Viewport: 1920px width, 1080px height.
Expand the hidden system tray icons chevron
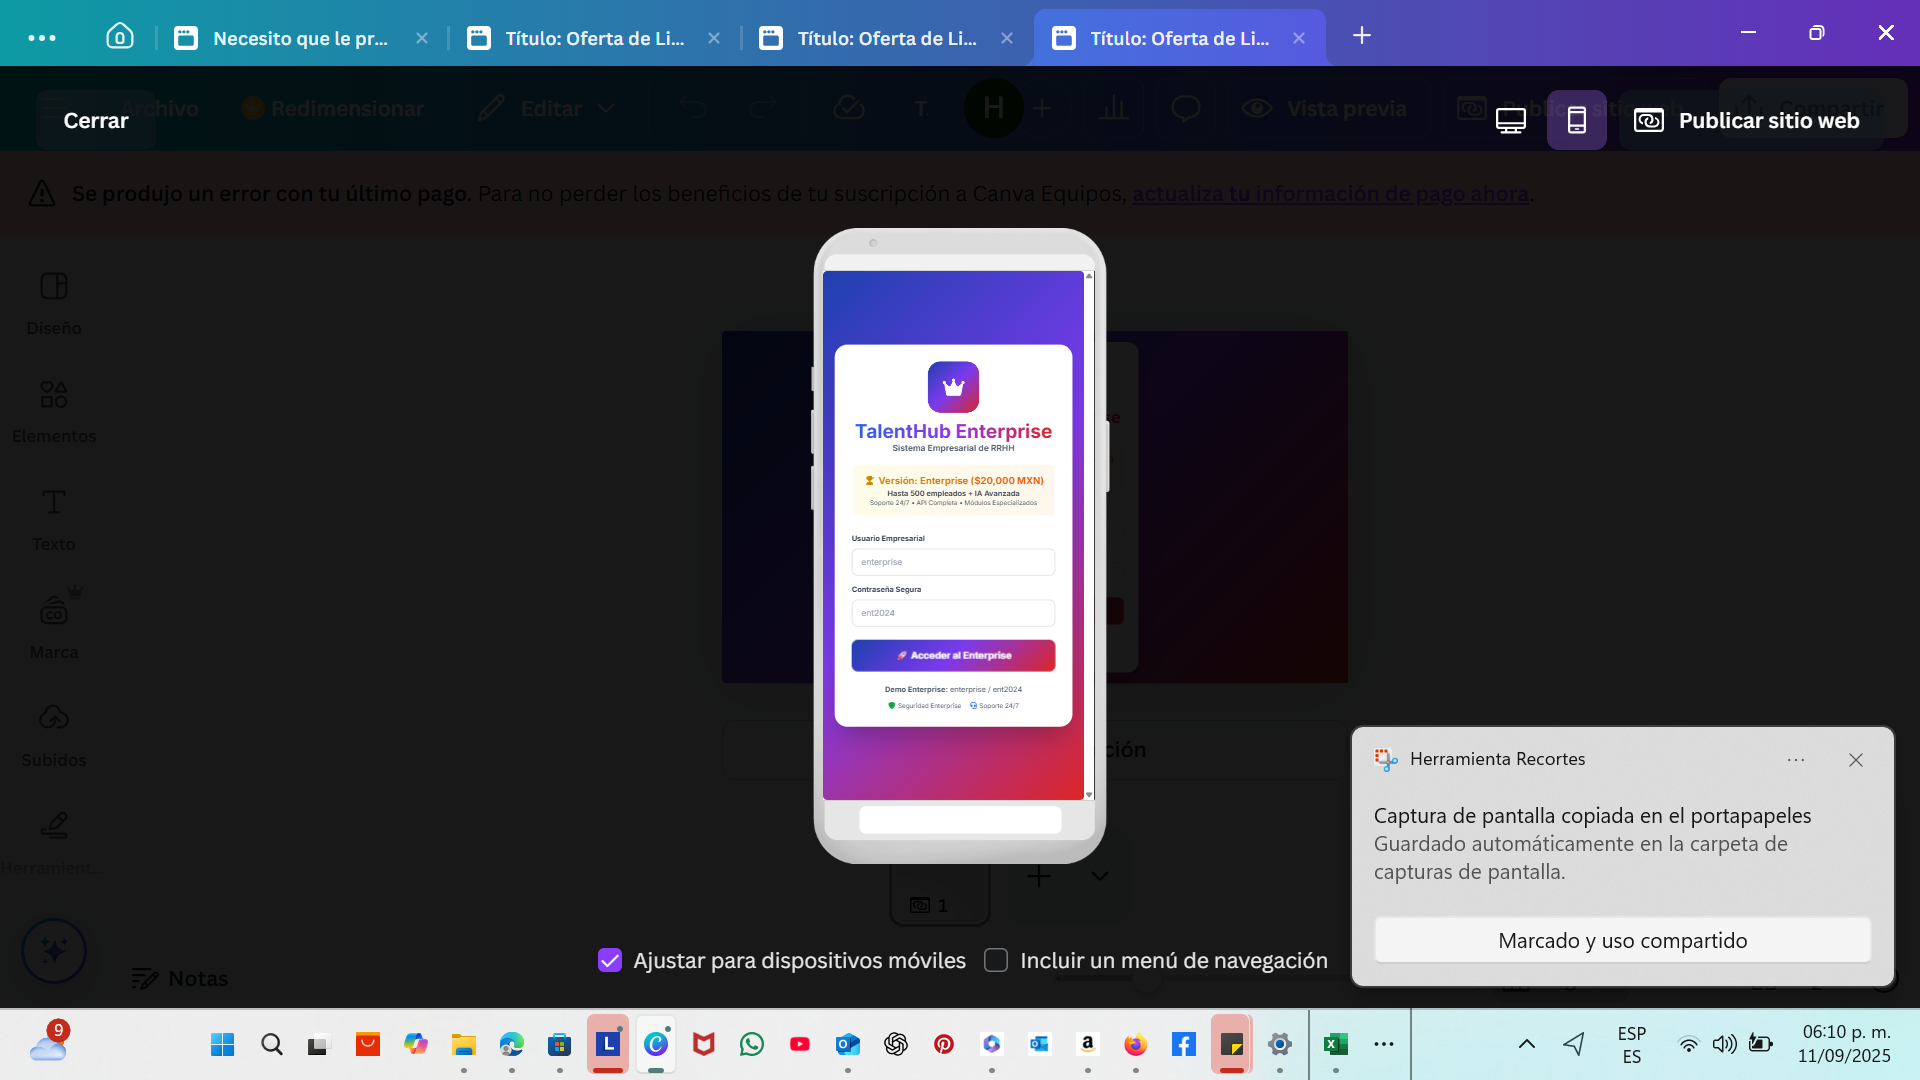tap(1526, 1044)
